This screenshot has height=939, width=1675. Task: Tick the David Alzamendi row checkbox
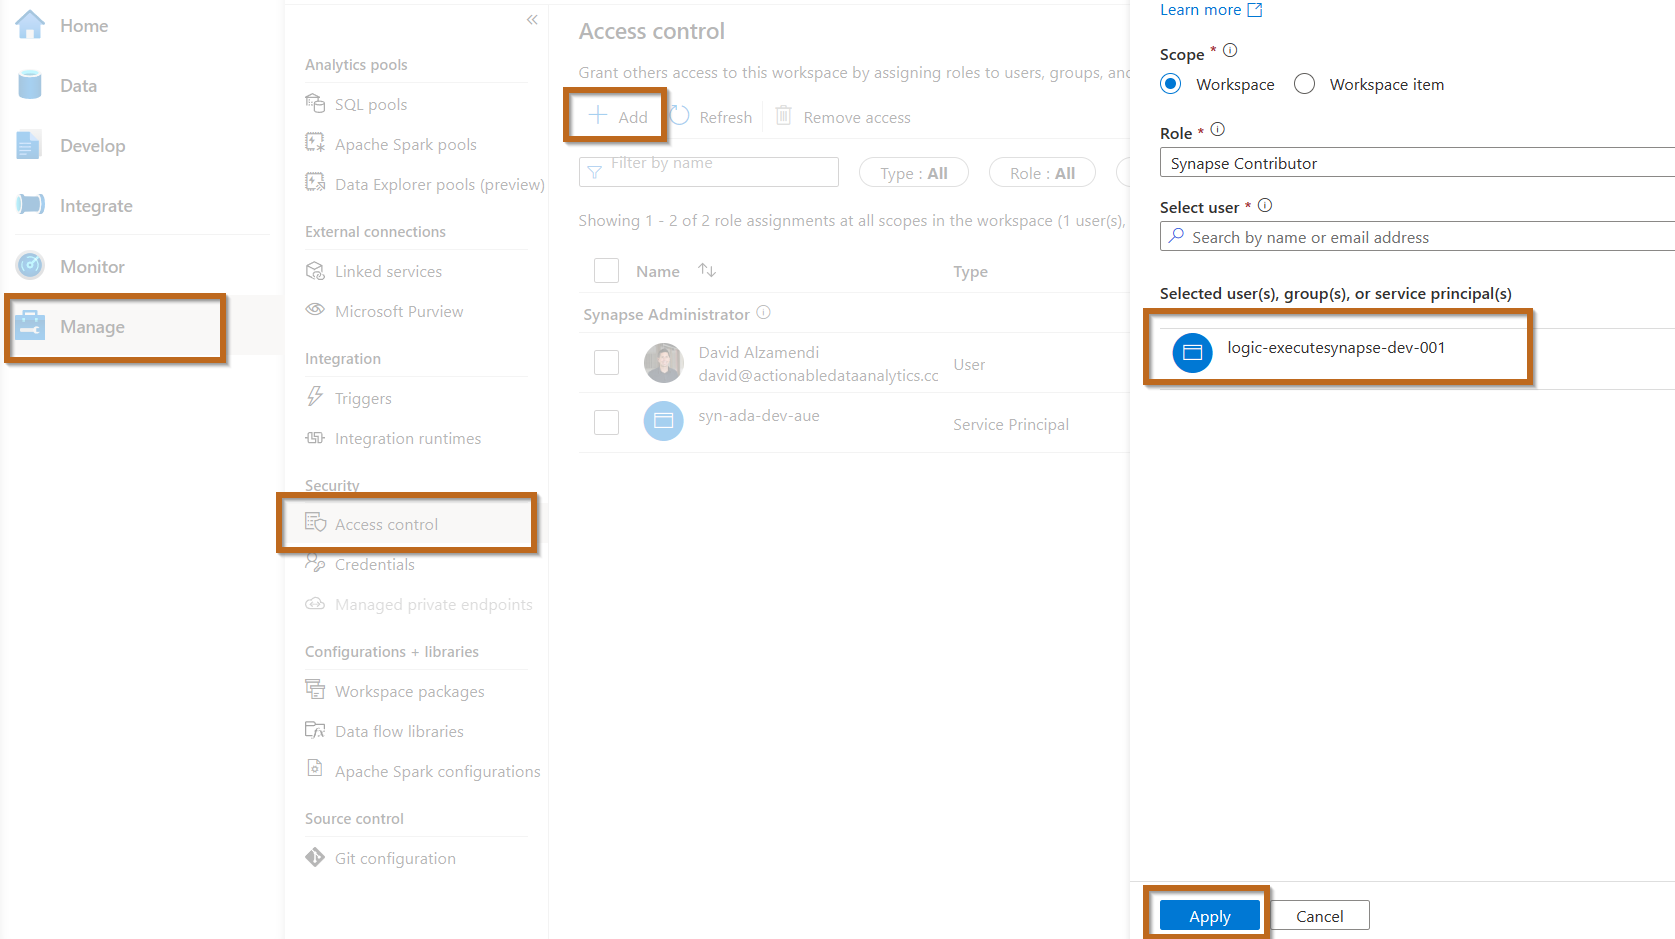click(x=606, y=362)
